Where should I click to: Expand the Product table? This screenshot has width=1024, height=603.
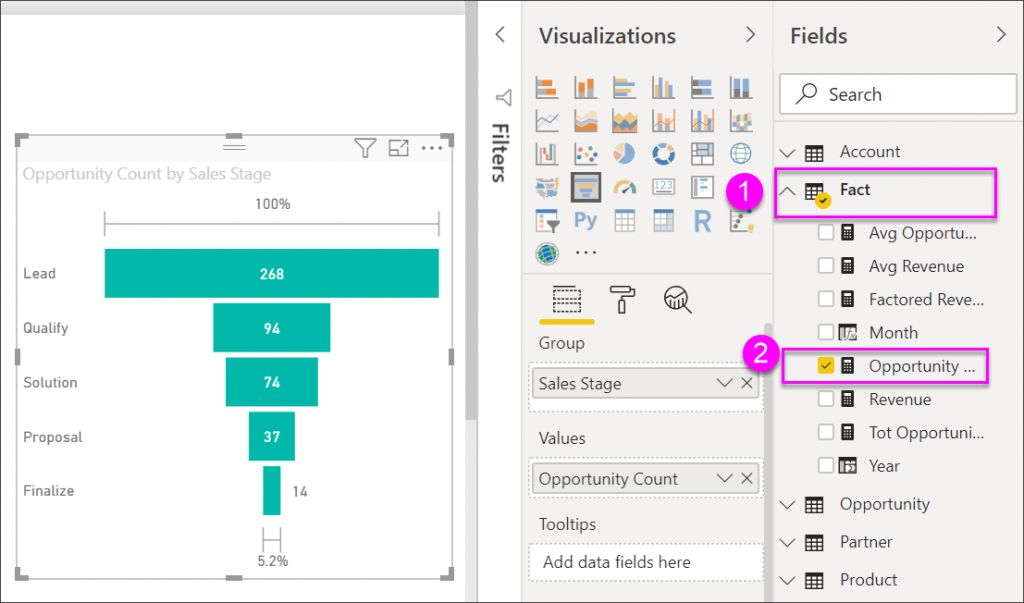(788, 581)
